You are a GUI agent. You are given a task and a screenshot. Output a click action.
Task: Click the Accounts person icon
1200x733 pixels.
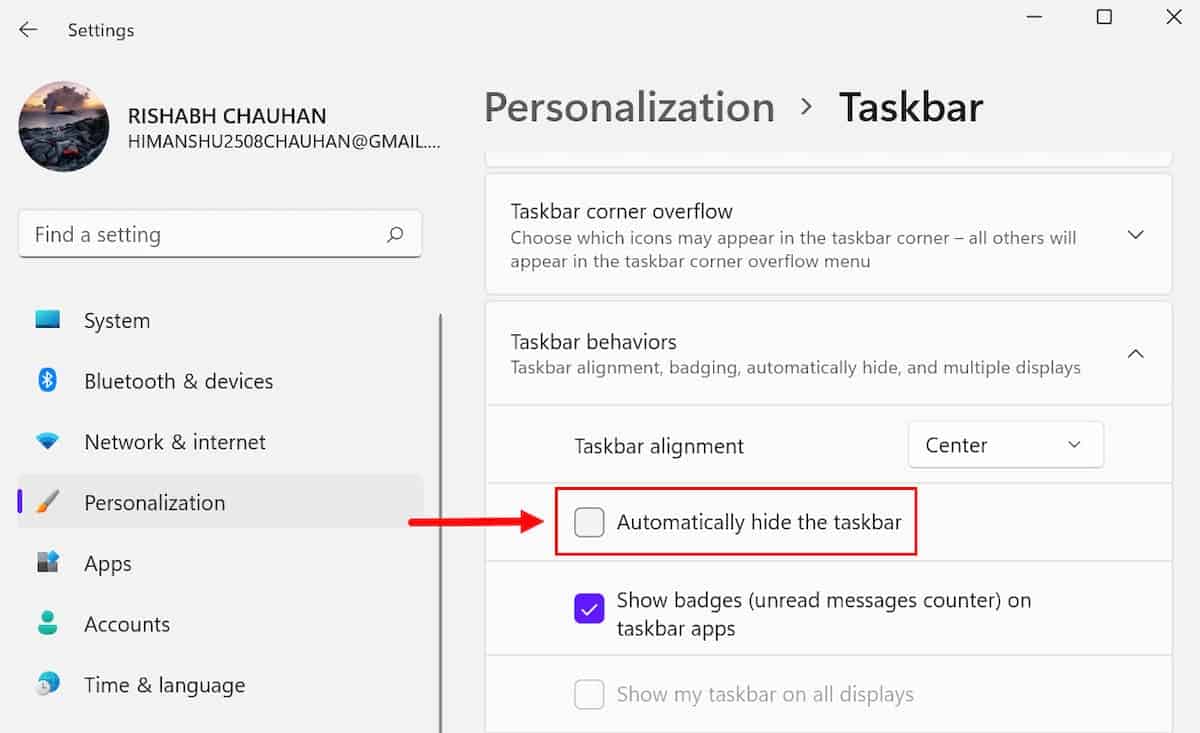(x=47, y=624)
